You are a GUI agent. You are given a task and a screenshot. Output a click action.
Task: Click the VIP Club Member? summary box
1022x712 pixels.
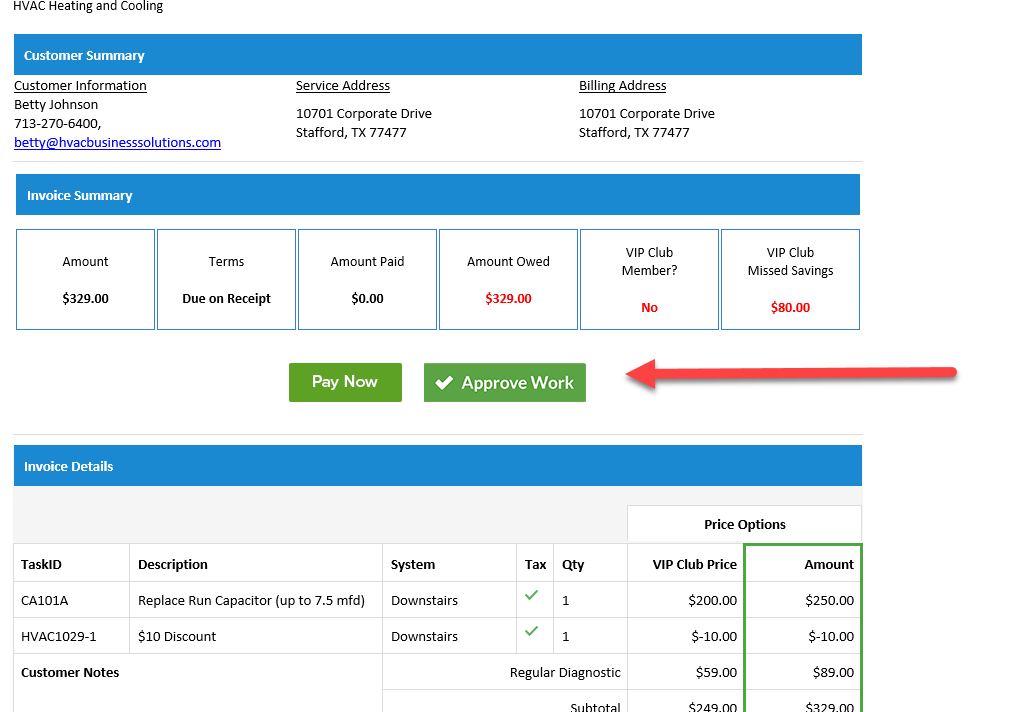(x=649, y=280)
